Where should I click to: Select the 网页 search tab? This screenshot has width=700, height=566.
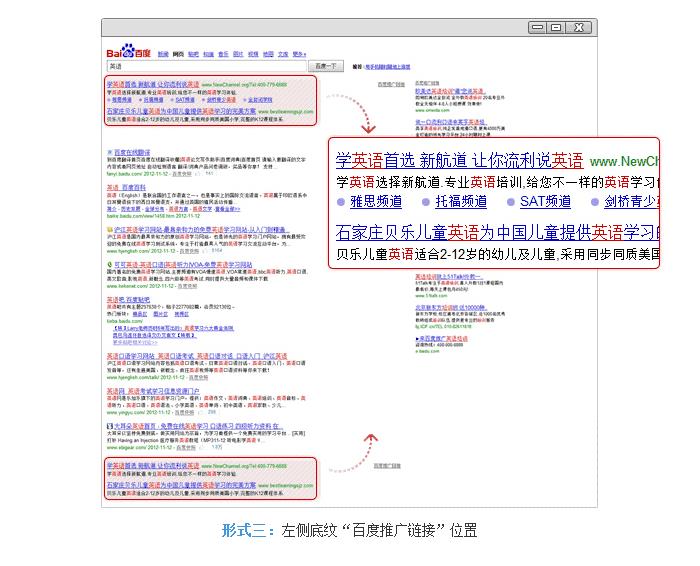click(178, 54)
